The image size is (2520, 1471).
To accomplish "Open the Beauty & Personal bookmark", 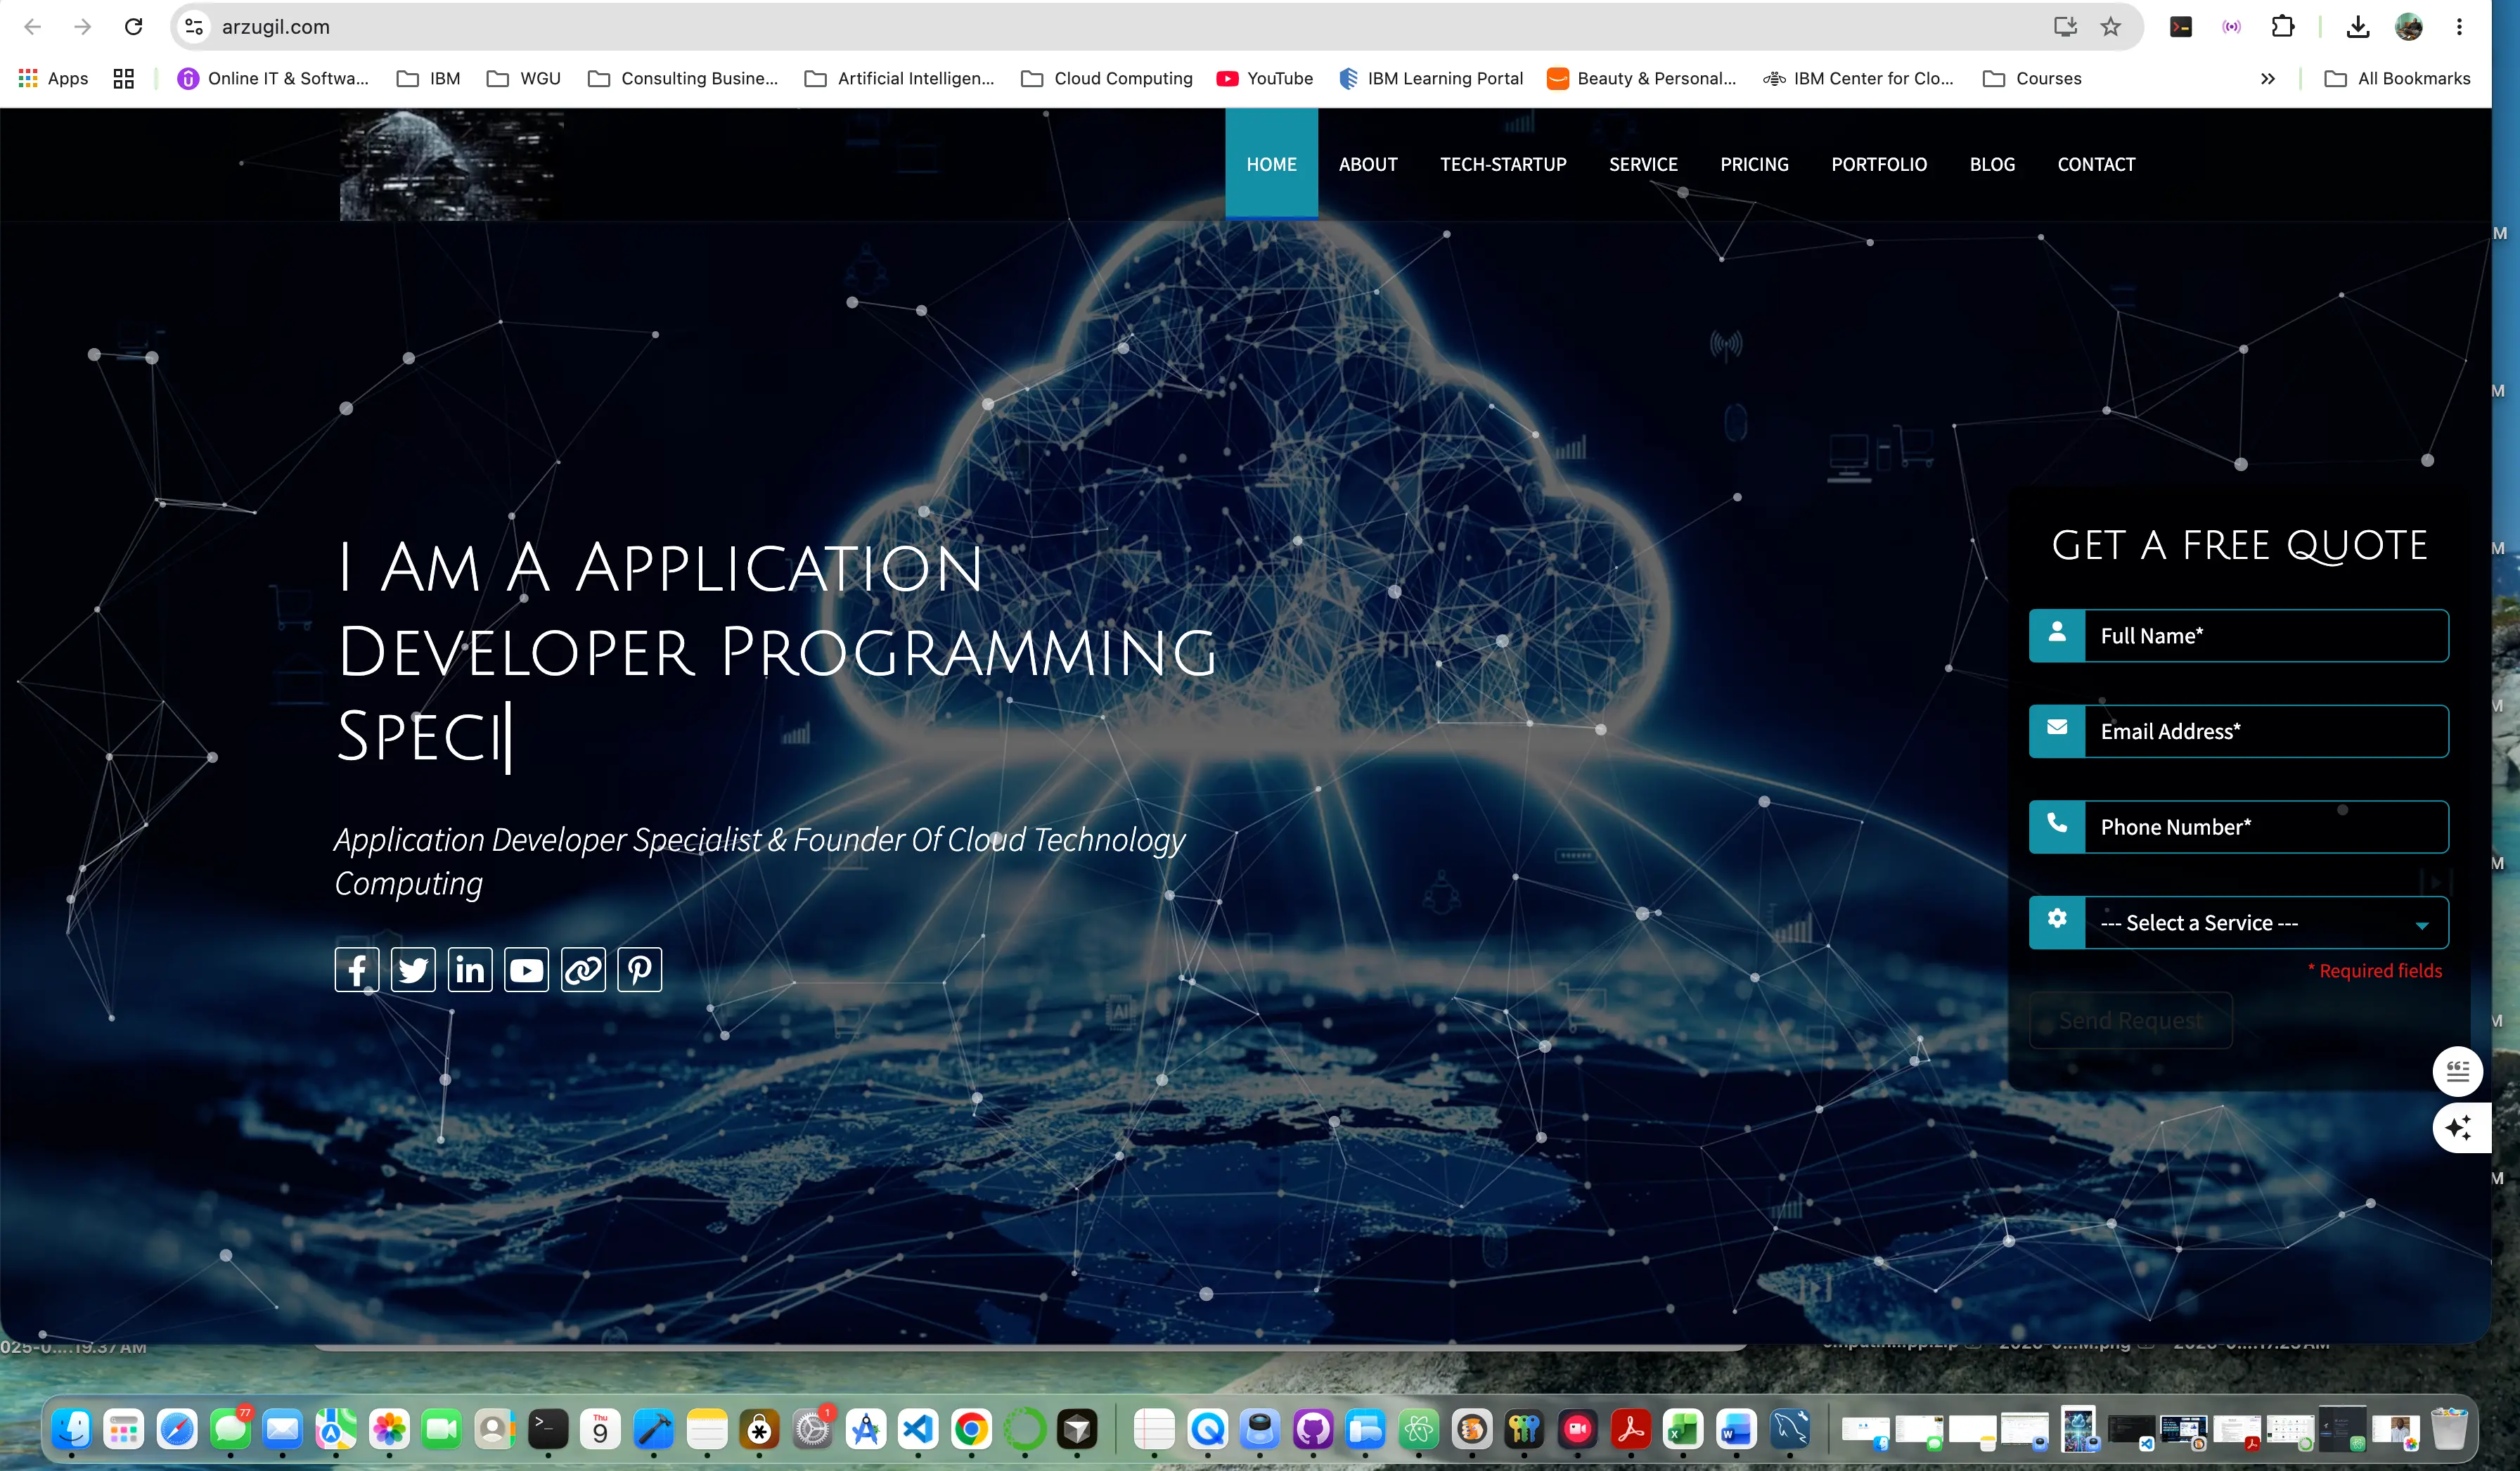I will pos(1641,78).
